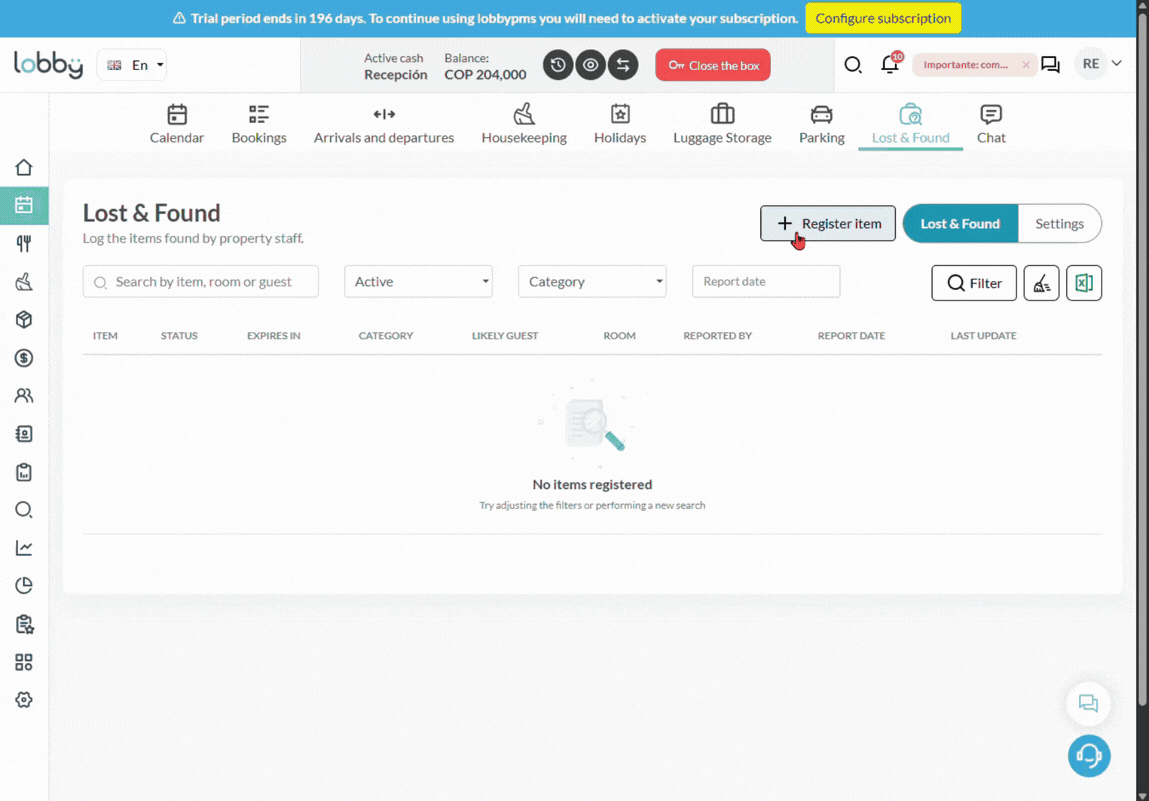Open the apps grid sidebar icon
The image size is (1149, 801).
23,662
